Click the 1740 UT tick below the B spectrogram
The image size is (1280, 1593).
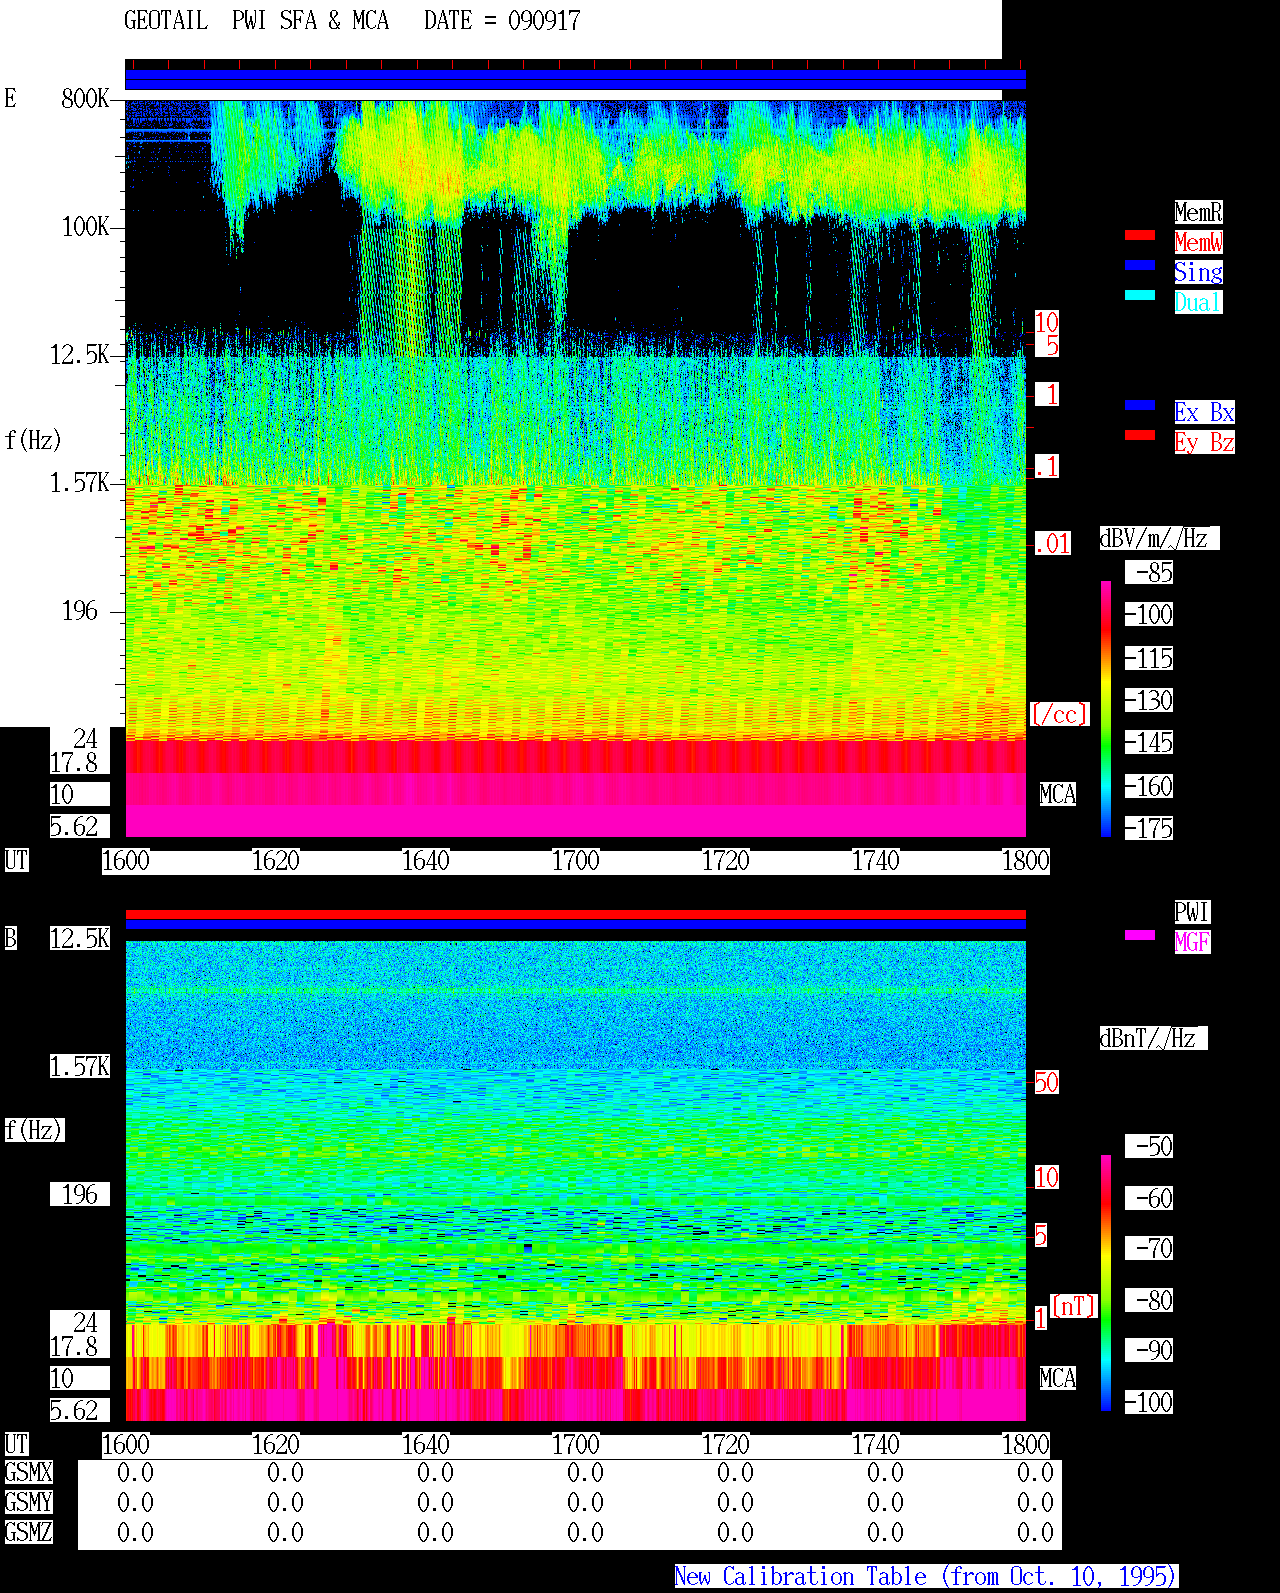click(x=876, y=1445)
